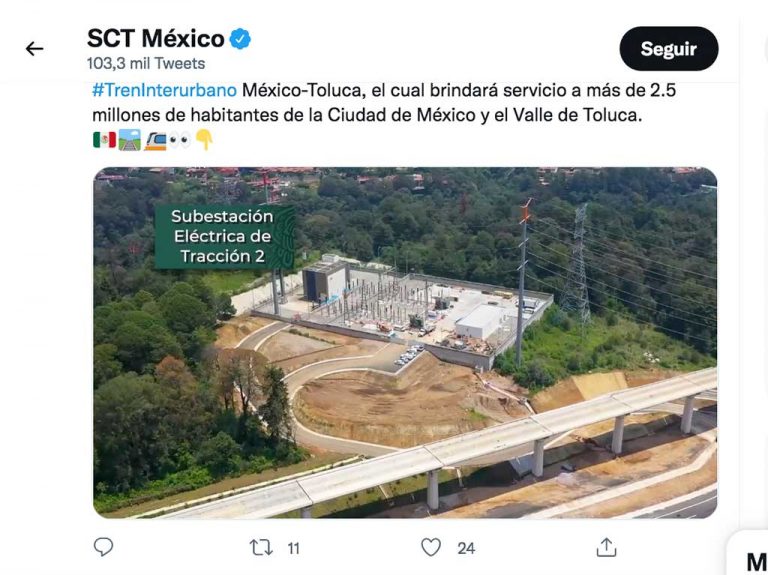Like the tweet with heart icon
This screenshot has width=768, height=575.
[x=431, y=547]
